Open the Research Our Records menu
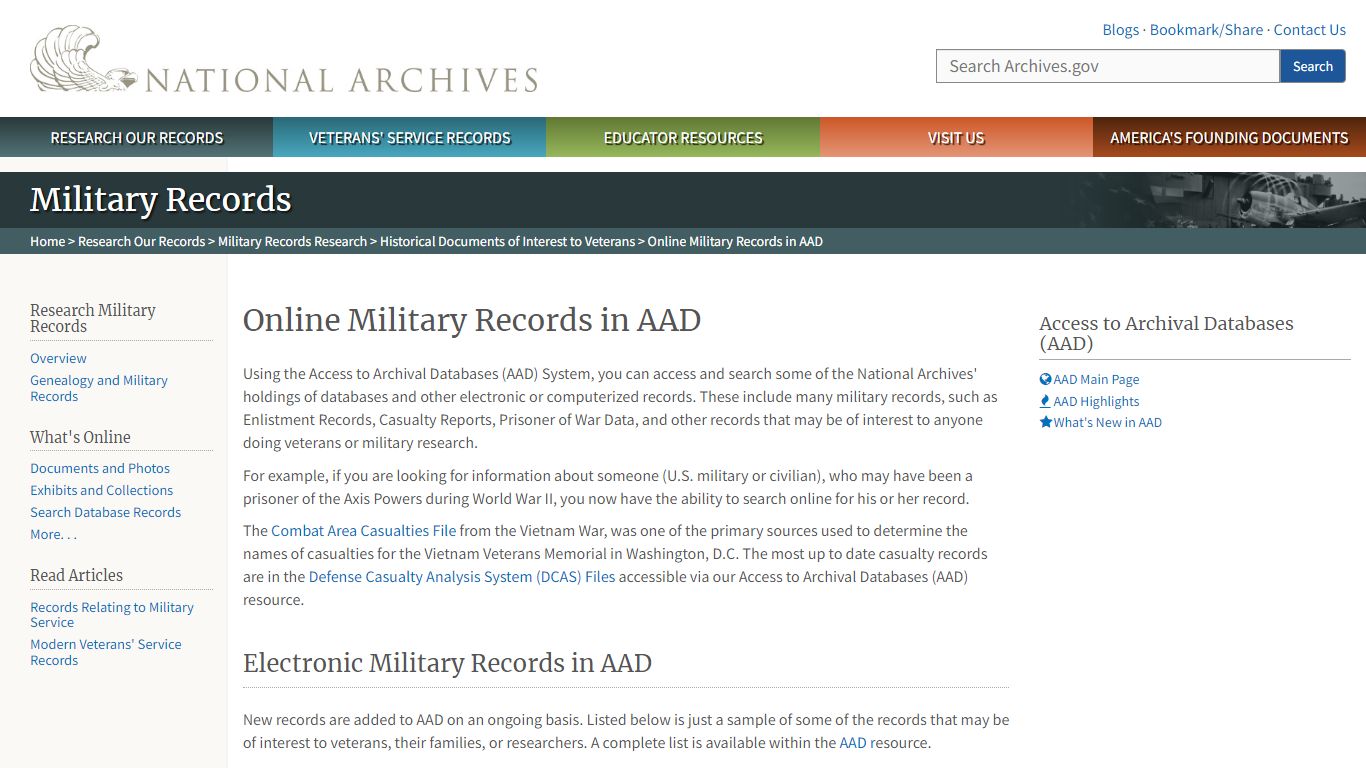The height and width of the screenshot is (768, 1366). 137,138
